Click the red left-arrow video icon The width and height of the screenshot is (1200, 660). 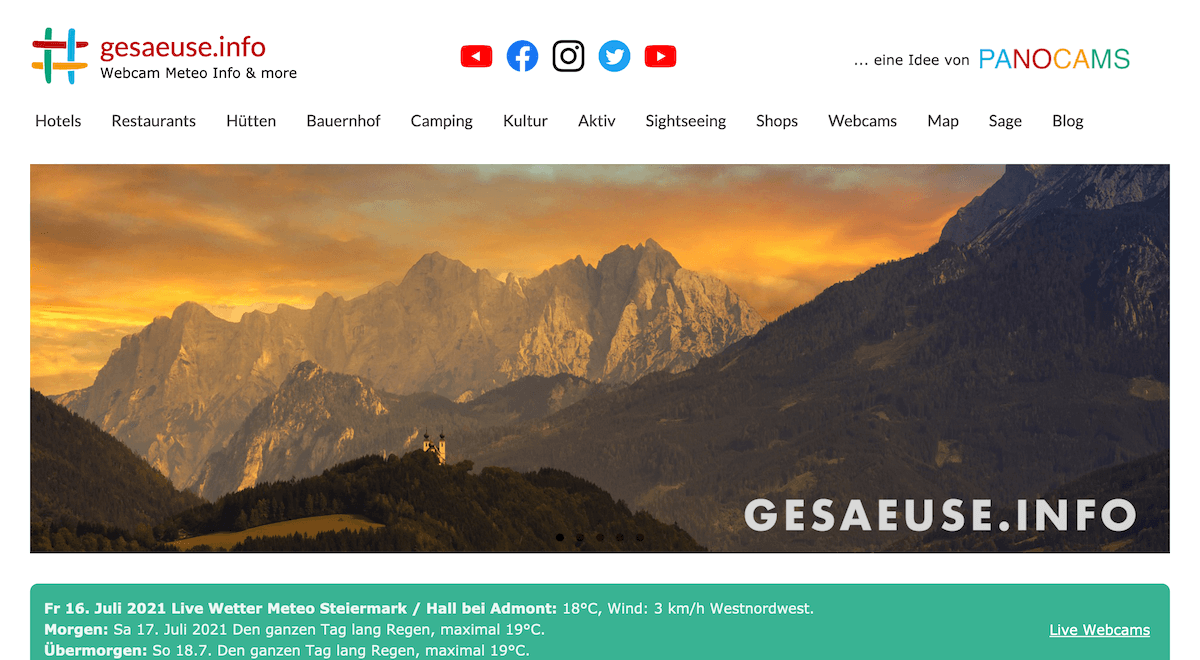pos(476,57)
